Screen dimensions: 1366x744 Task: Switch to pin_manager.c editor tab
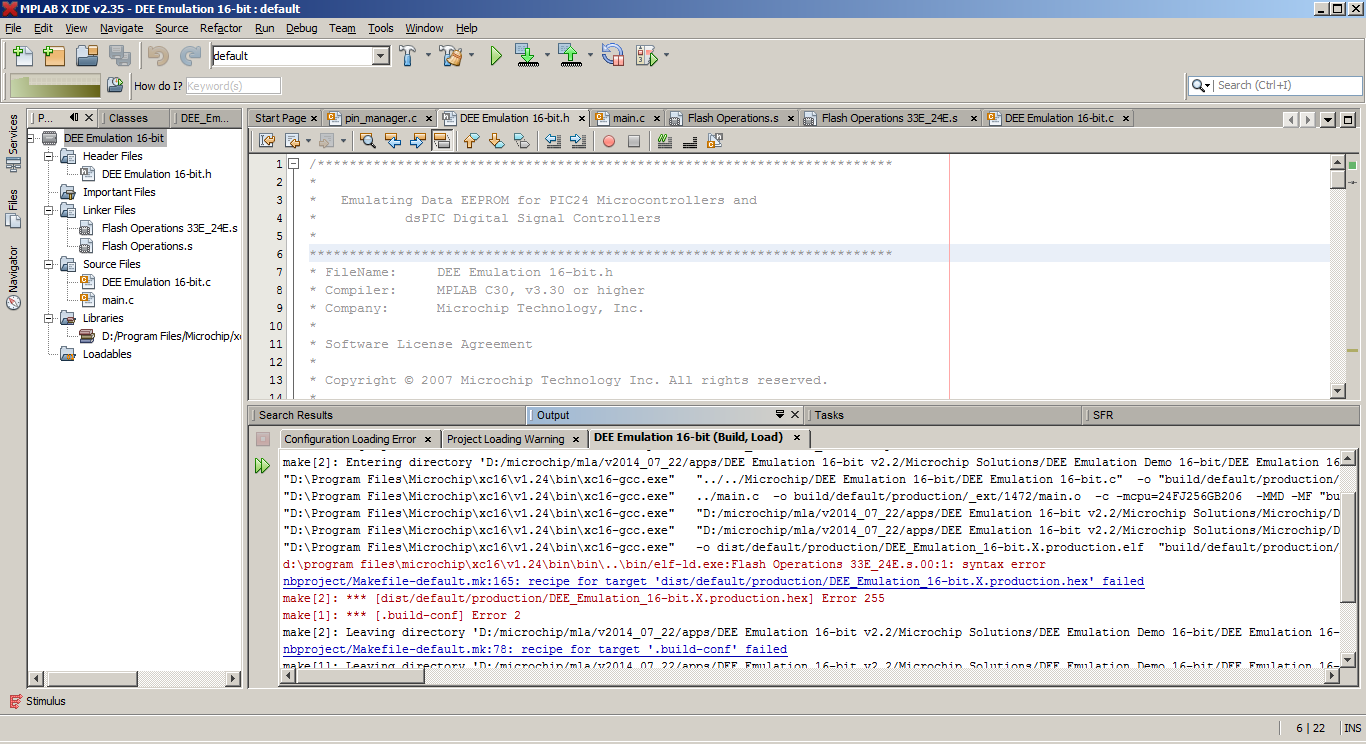[381, 118]
